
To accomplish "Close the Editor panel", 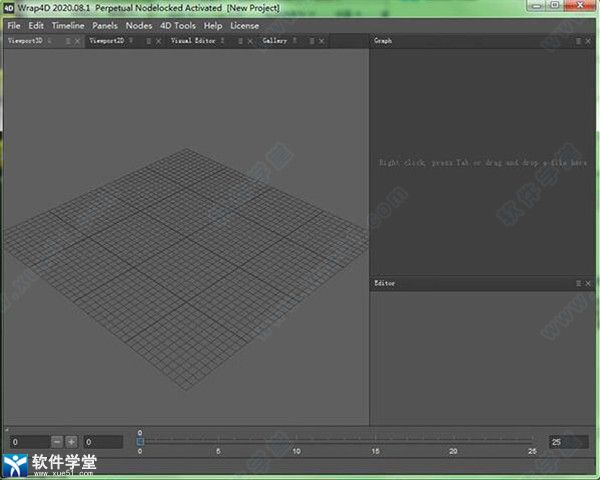I will tap(588, 283).
